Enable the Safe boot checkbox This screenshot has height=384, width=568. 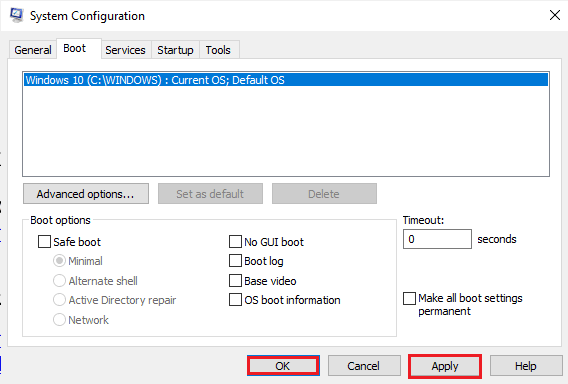(x=44, y=242)
